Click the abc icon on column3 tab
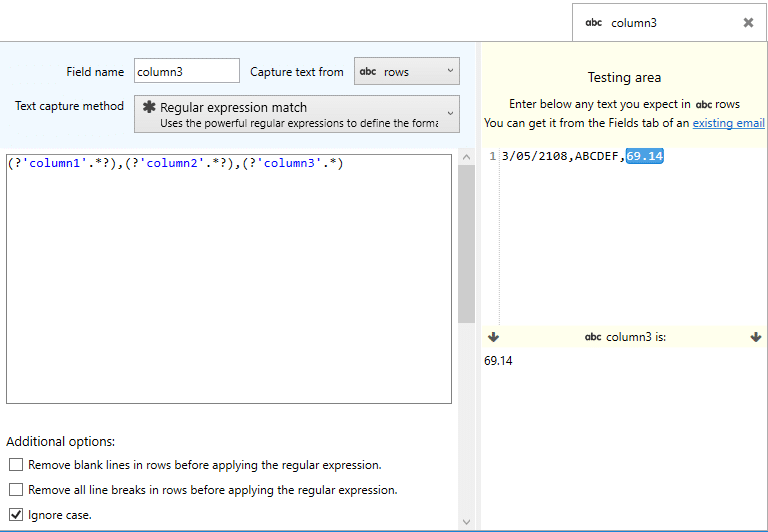Image resolution: width=768 pixels, height=532 pixels. pos(594,23)
